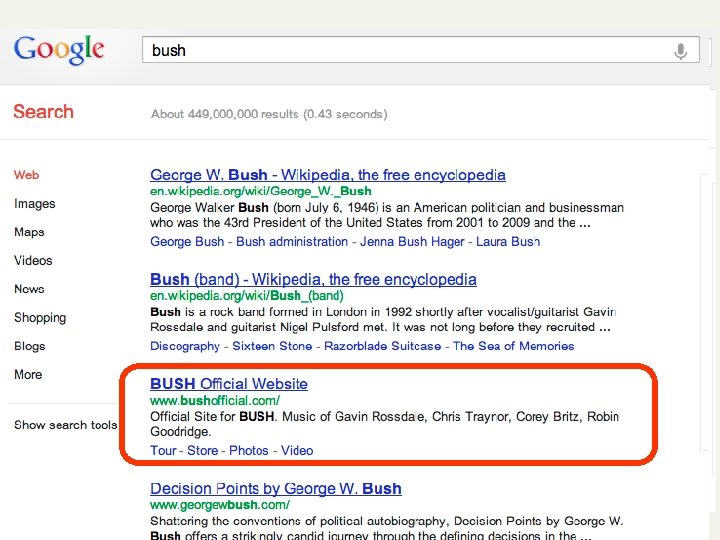Click the 'George Bush' sitelink
This screenshot has width=720, height=540.
click(187, 242)
